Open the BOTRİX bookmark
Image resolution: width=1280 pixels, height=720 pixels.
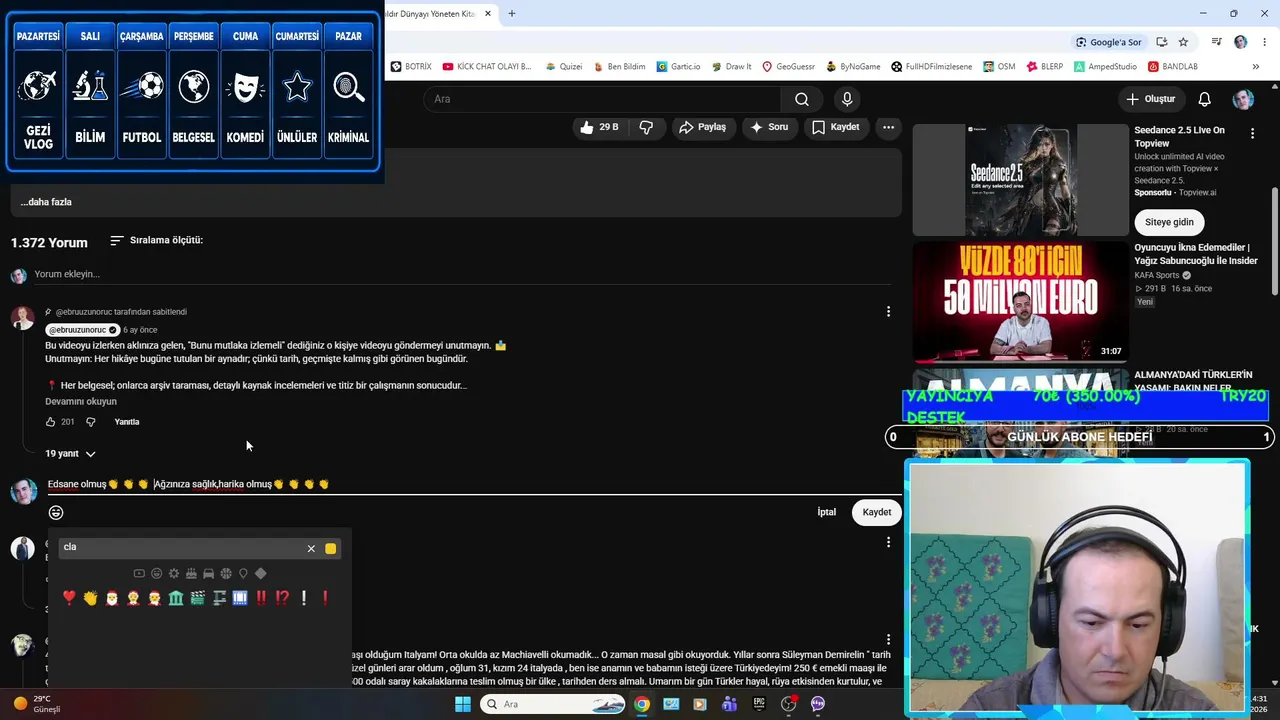click(411, 67)
